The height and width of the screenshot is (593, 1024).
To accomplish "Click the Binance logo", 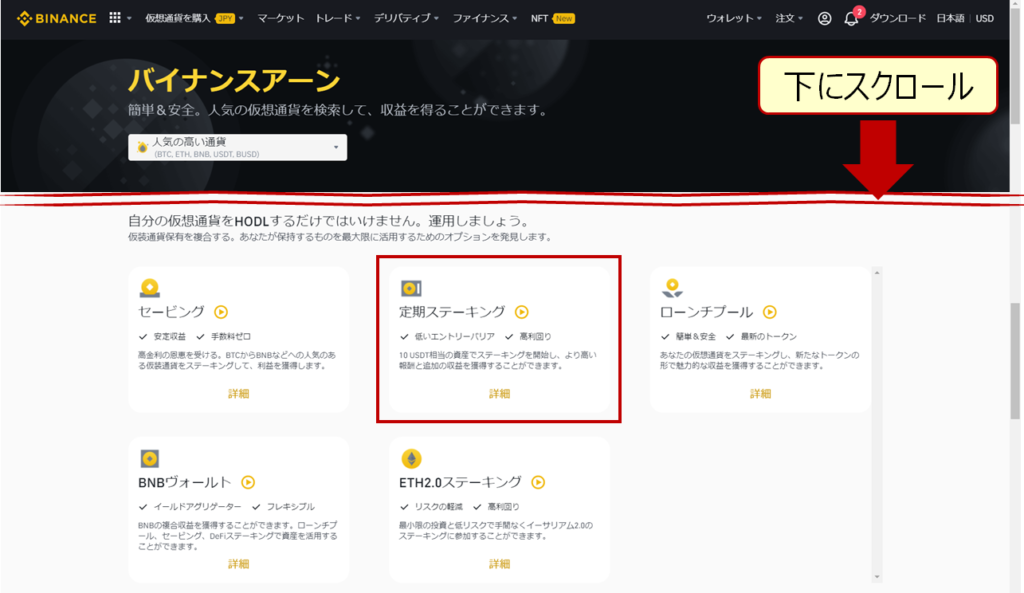I will 57,18.
